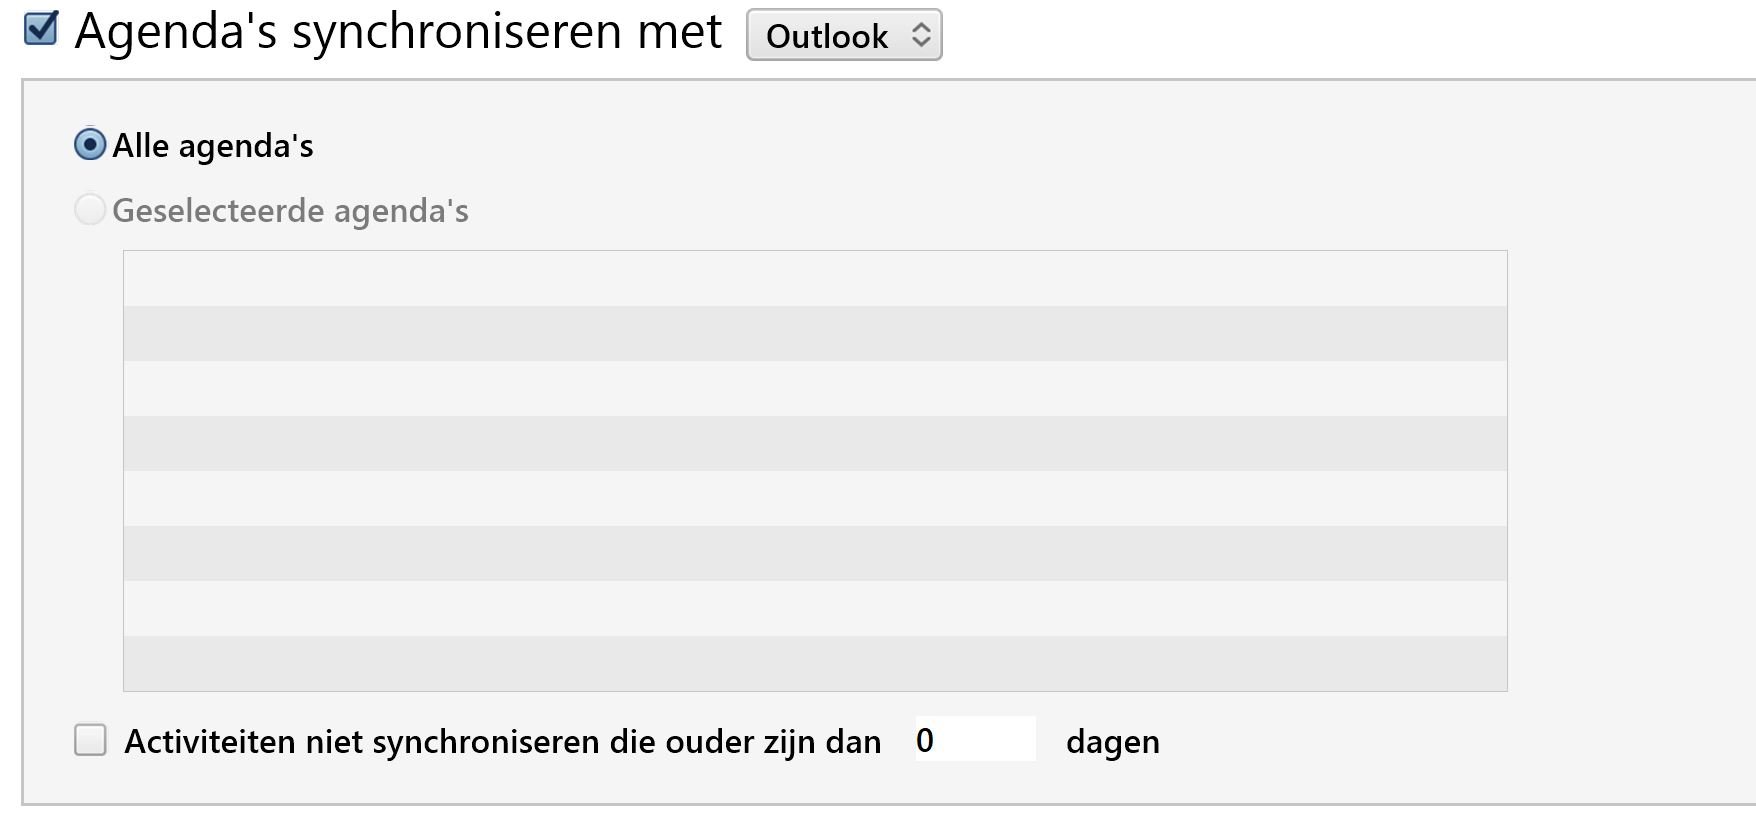Click the up-down arrows on Outlook selector
This screenshot has width=1756, height=824.
[x=921, y=36]
